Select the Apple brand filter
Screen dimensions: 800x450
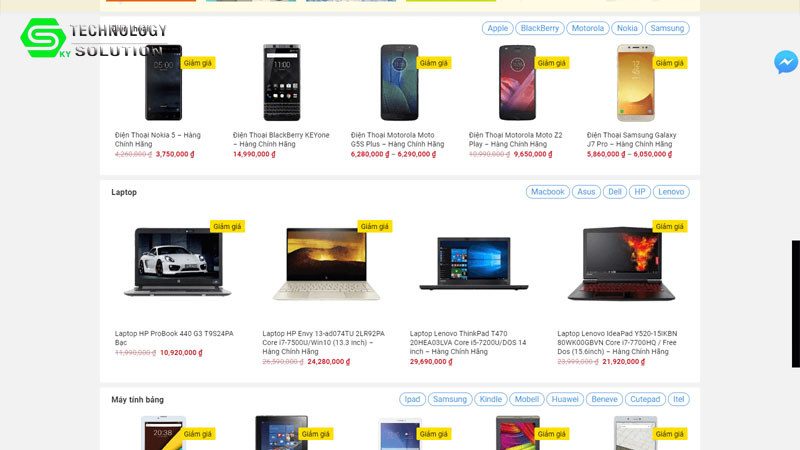point(497,28)
